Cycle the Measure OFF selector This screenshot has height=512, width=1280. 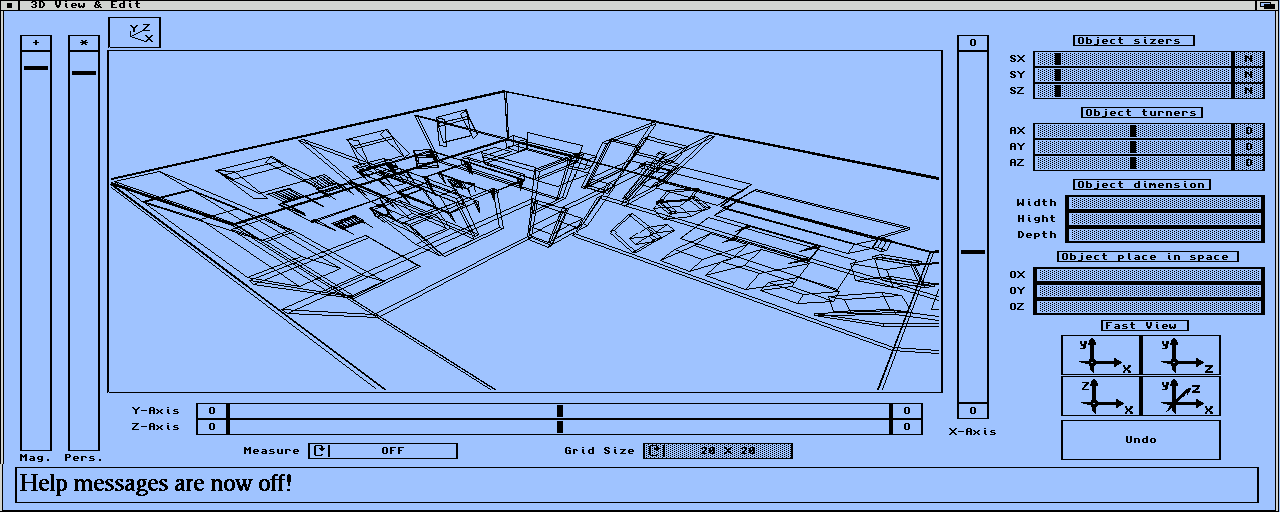[x=392, y=451]
